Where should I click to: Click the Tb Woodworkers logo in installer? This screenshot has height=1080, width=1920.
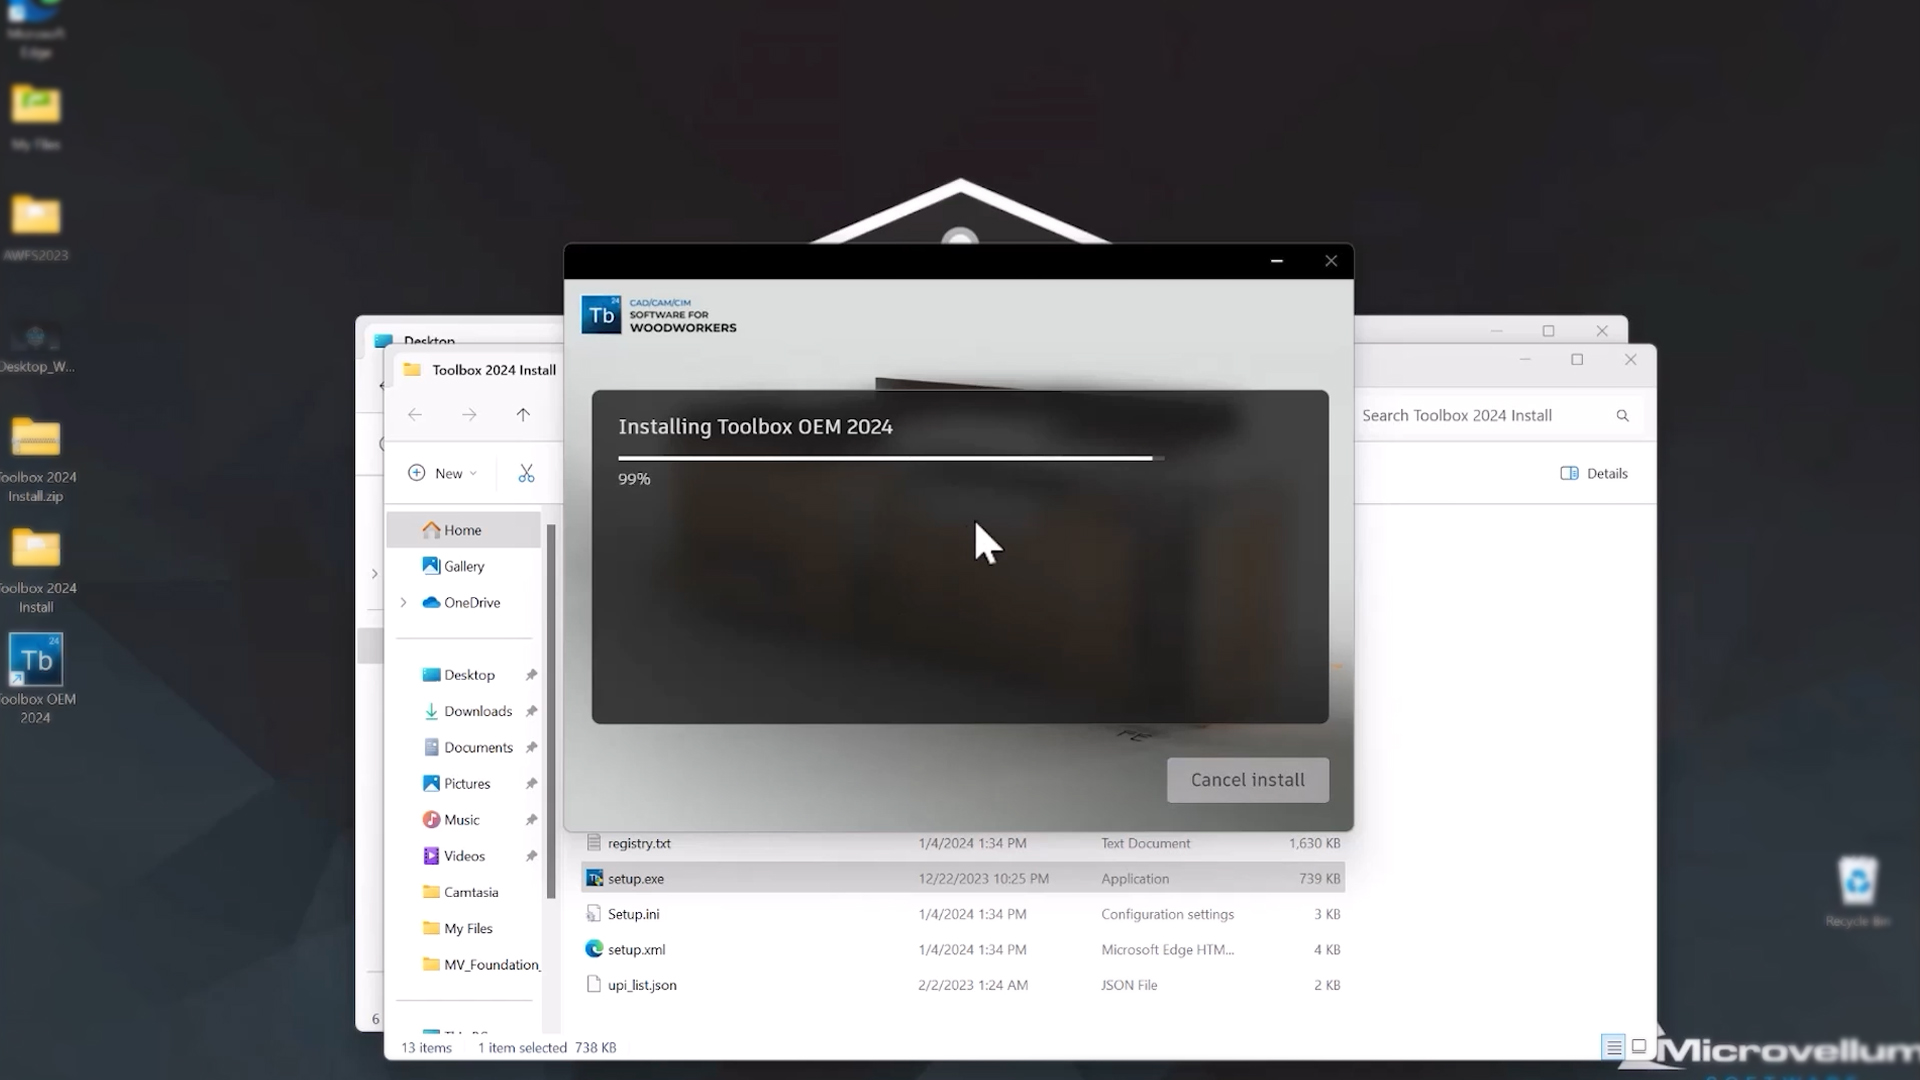click(659, 315)
